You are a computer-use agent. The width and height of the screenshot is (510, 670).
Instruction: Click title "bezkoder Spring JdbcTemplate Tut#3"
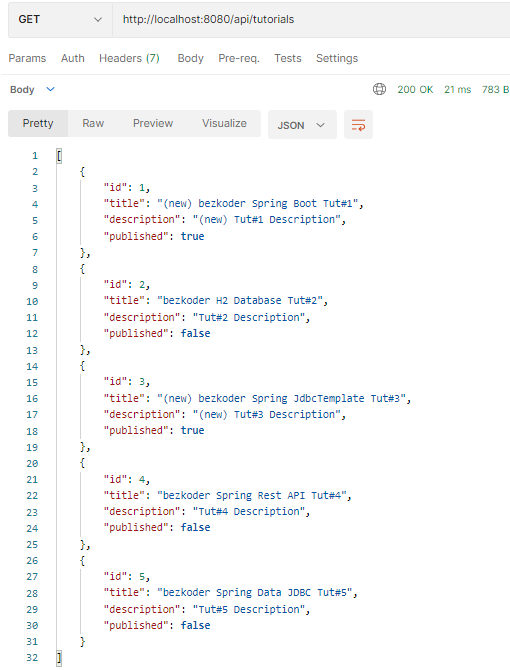281,398
